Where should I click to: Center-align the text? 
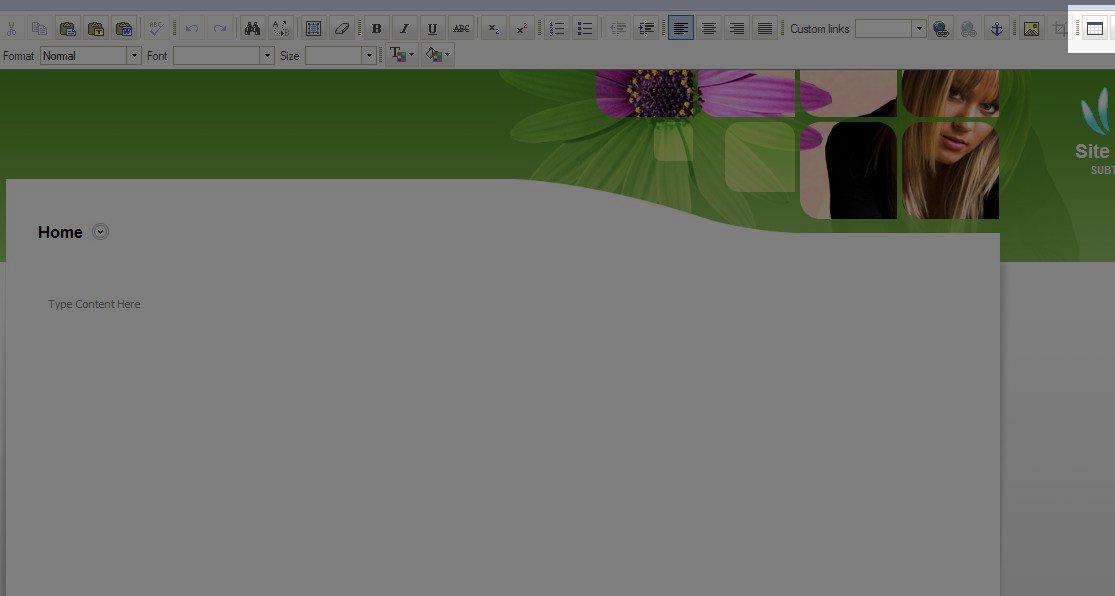tap(709, 29)
